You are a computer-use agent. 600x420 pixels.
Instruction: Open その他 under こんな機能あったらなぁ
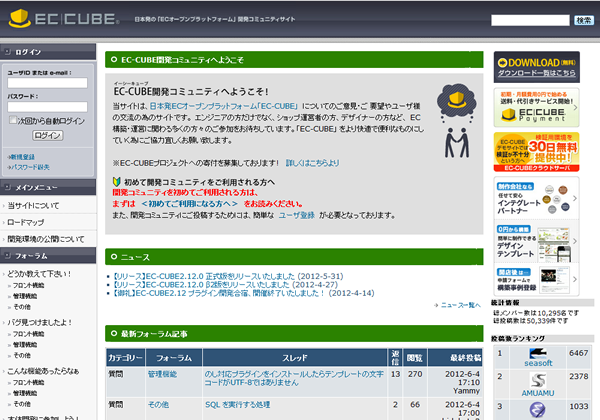[x=22, y=404]
